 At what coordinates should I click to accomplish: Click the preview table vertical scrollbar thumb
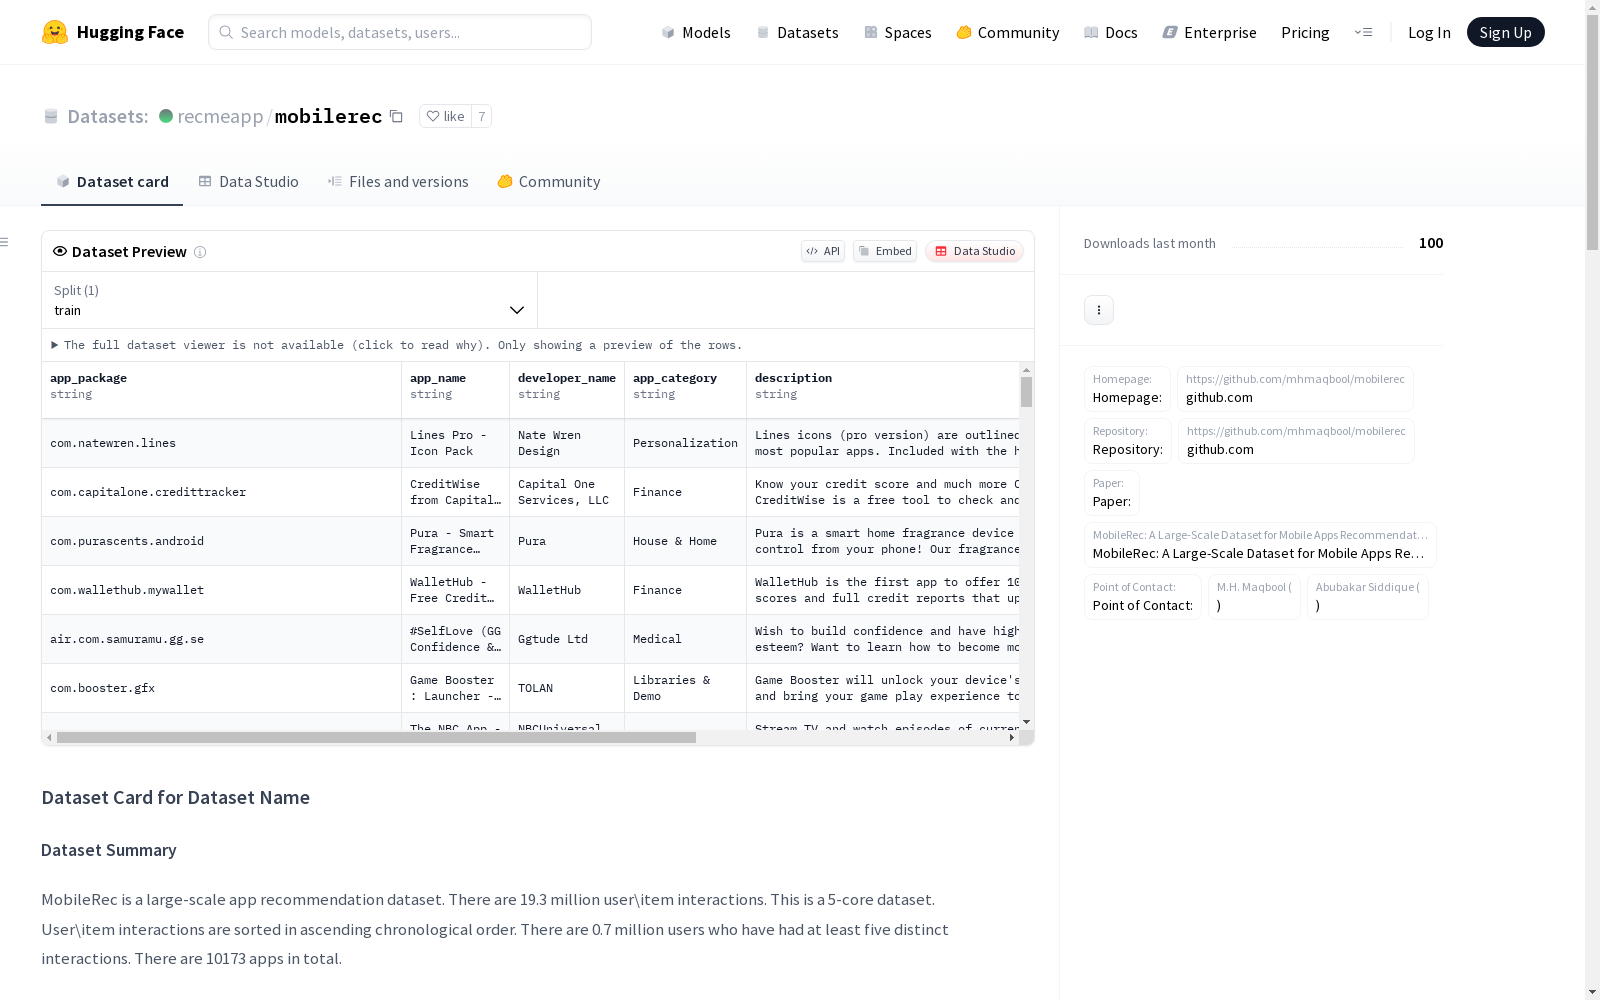point(1026,392)
